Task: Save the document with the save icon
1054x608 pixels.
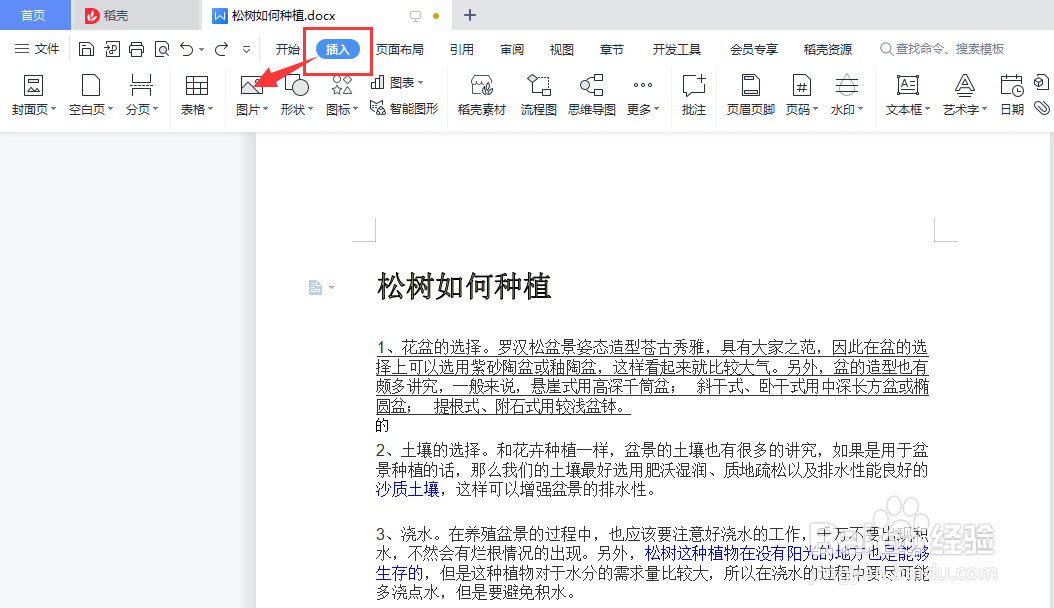Action: [x=87, y=48]
